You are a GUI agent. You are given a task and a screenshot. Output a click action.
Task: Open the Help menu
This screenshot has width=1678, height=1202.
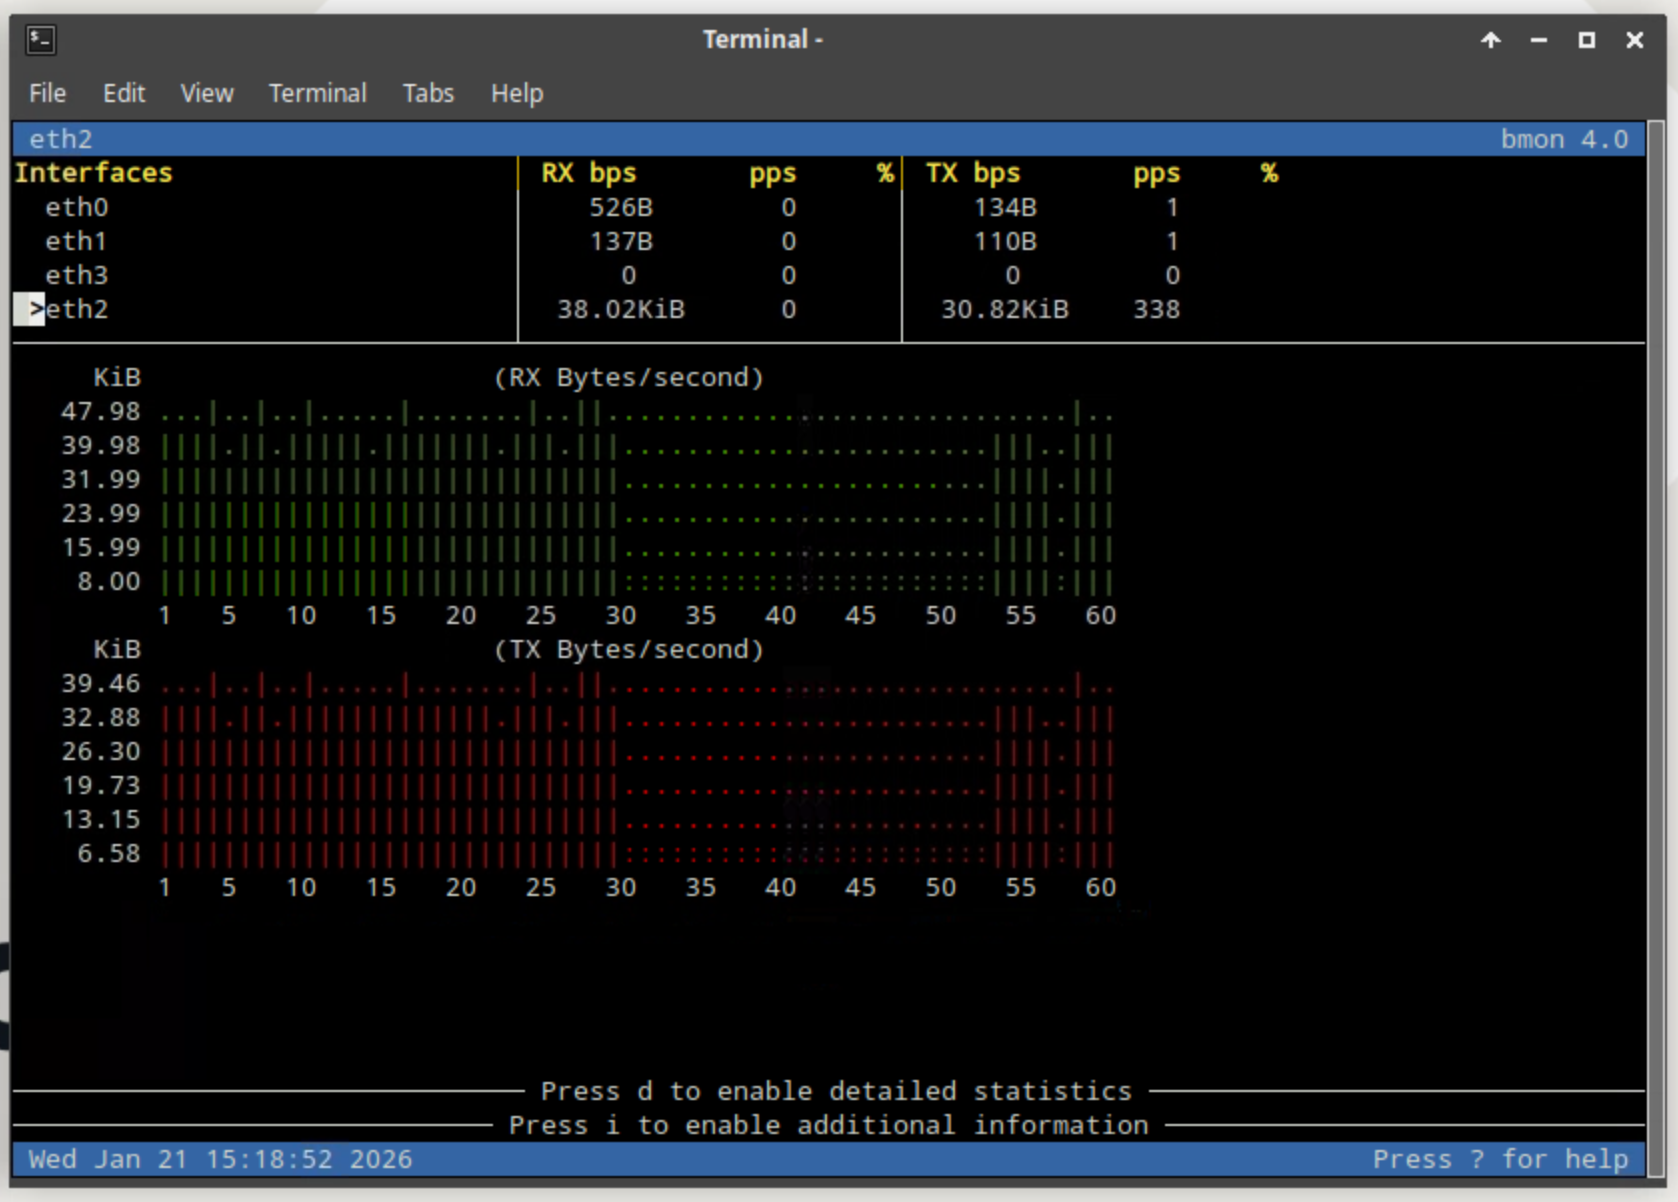[x=516, y=93]
